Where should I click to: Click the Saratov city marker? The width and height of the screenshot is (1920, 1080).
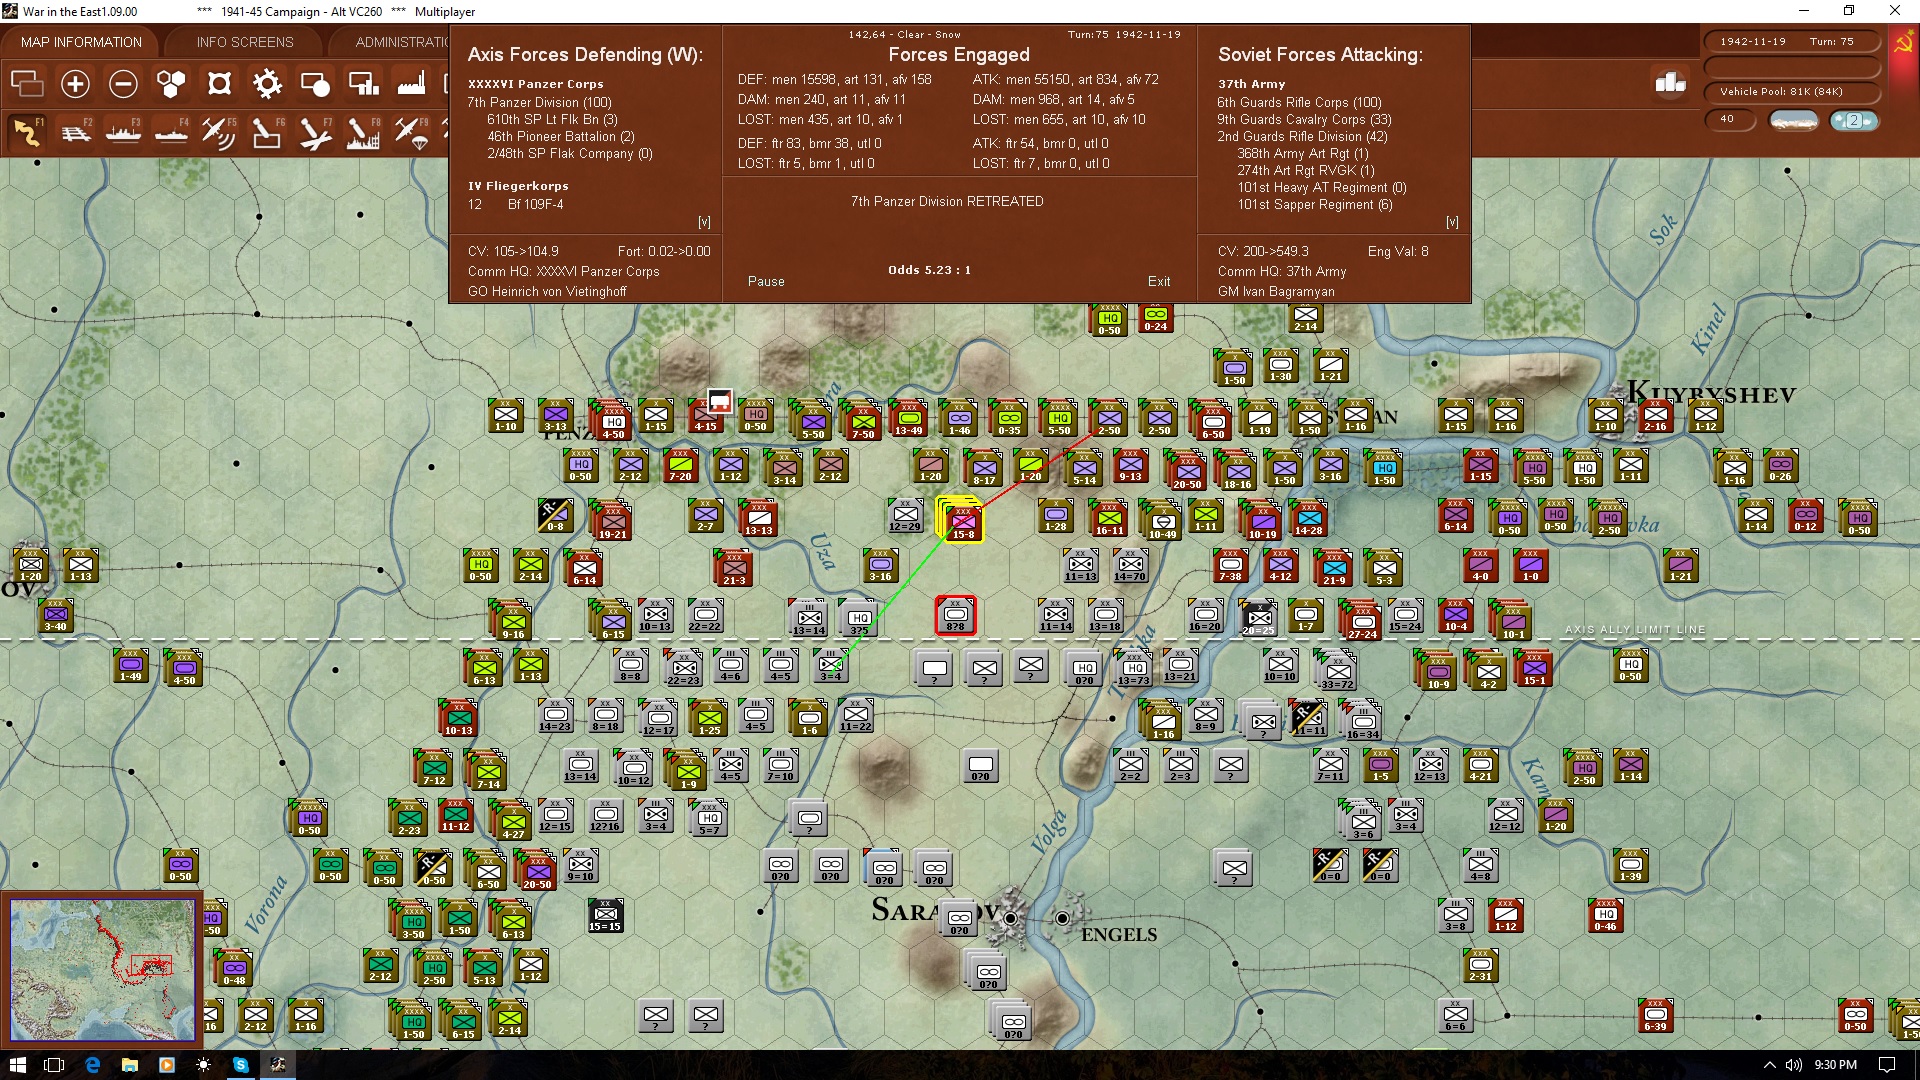pyautogui.click(x=1011, y=918)
